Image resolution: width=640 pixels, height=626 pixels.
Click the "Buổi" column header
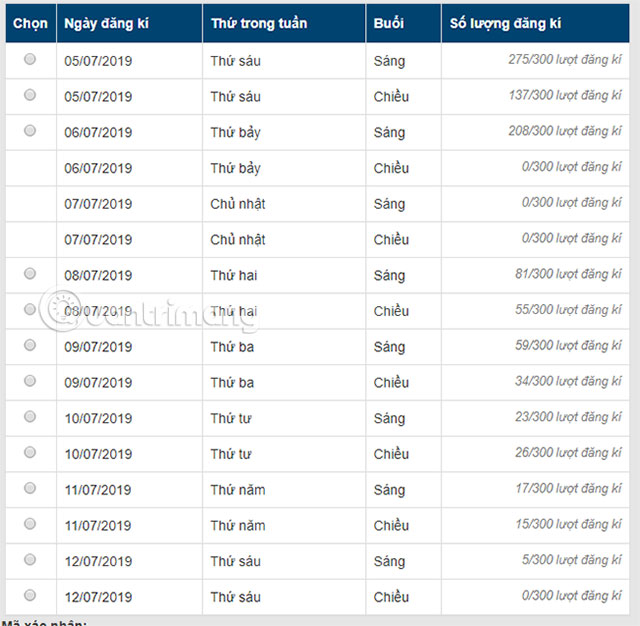coord(389,24)
